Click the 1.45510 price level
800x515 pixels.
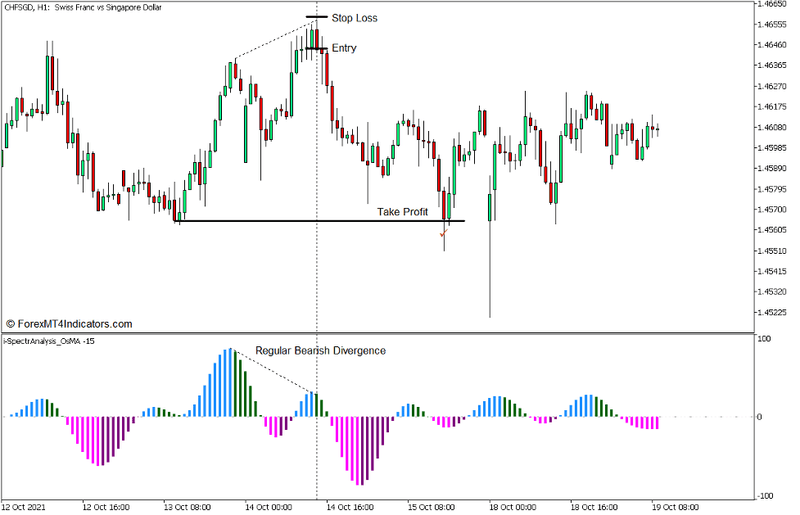(772, 251)
